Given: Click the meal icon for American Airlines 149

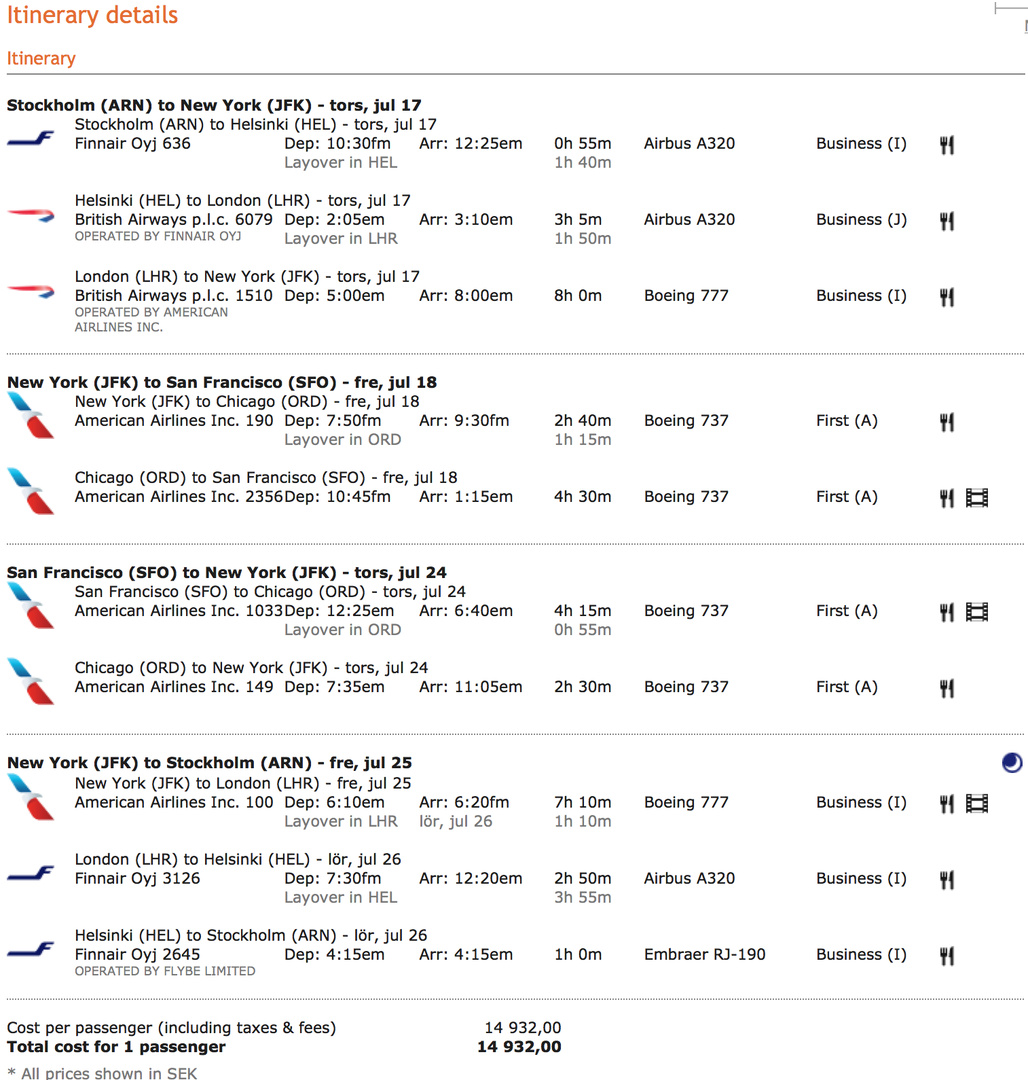Looking at the screenshot, I should (946, 688).
